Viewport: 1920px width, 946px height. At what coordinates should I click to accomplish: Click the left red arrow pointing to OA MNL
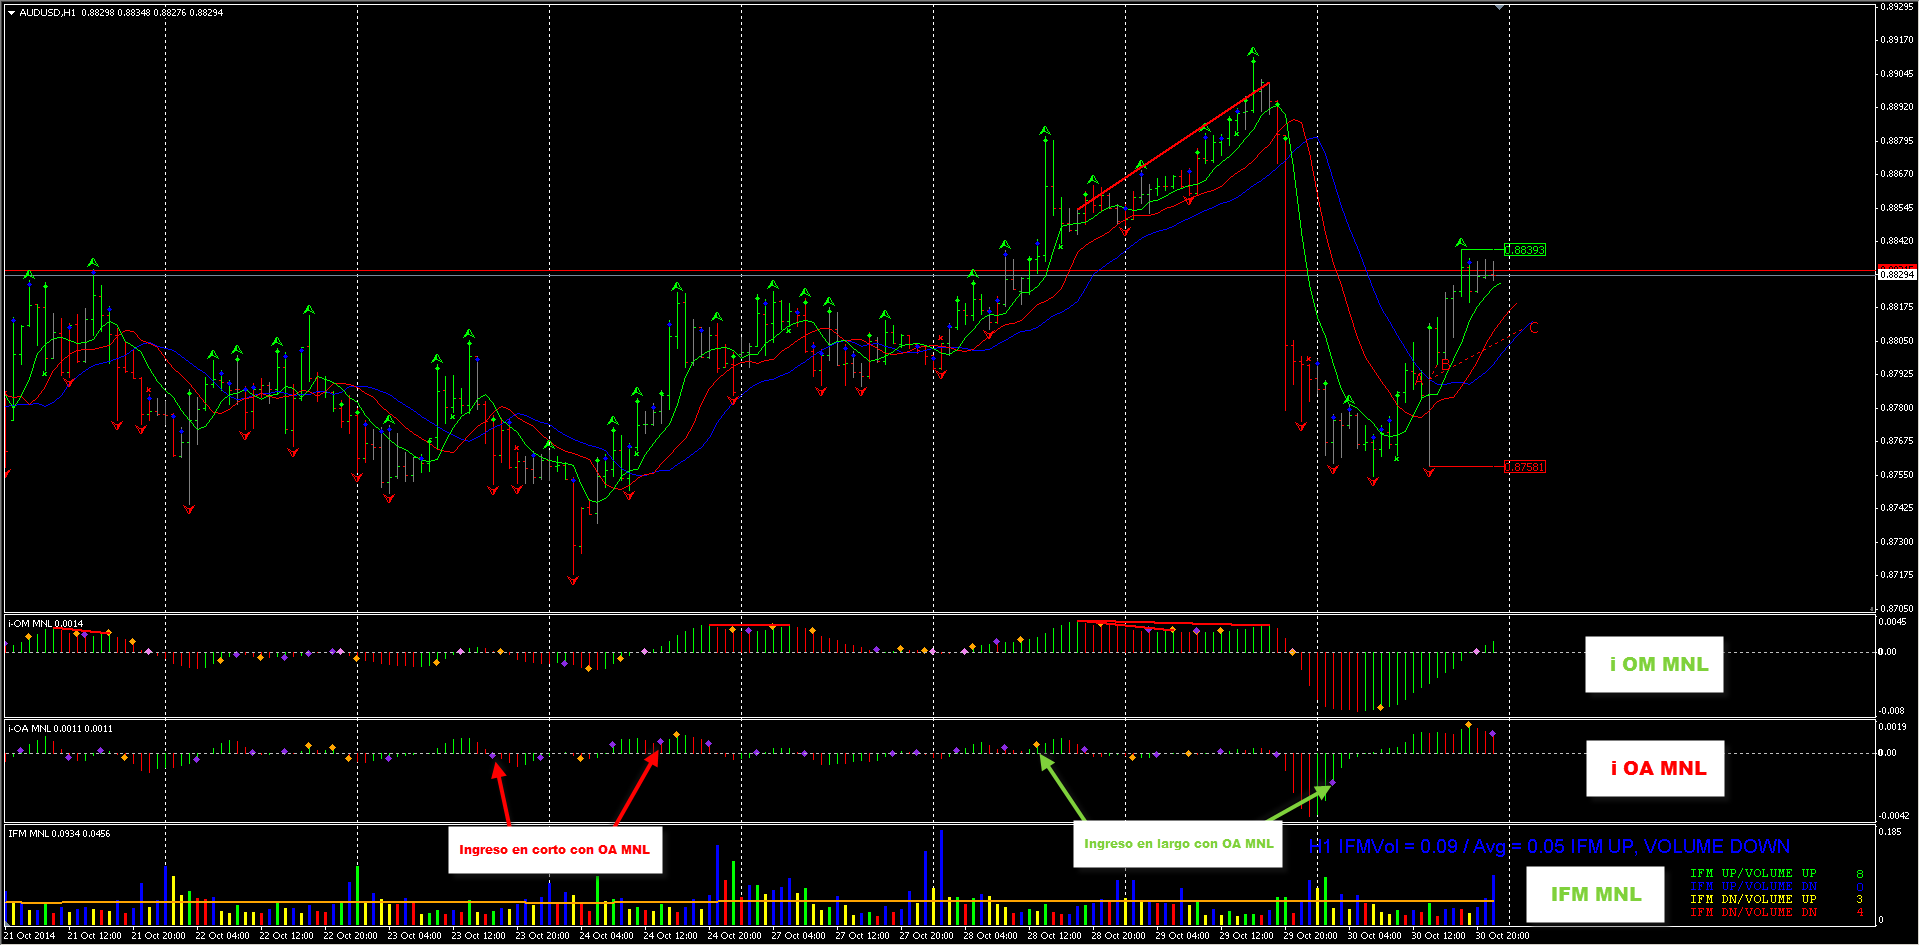pyautogui.click(x=502, y=795)
